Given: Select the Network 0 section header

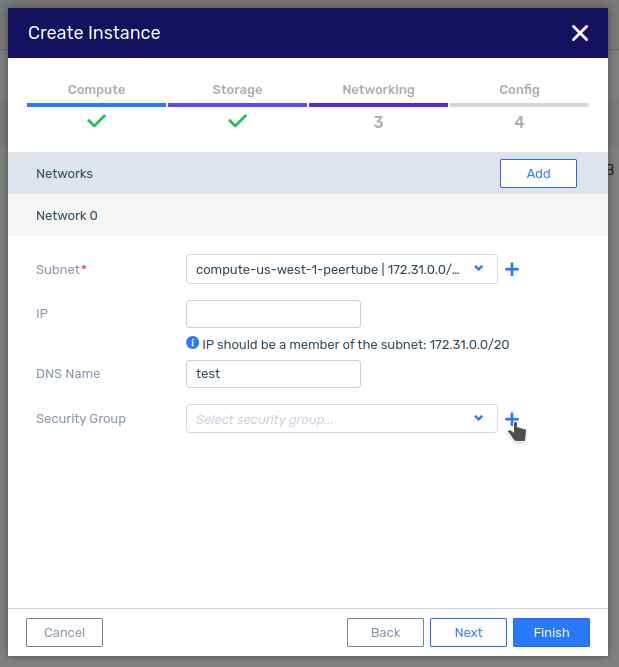Looking at the screenshot, I should [308, 216].
